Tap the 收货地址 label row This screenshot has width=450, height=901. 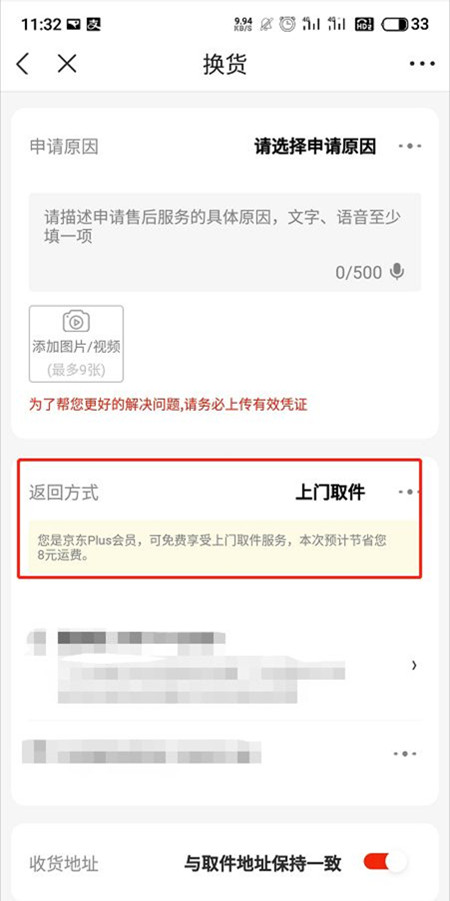pyautogui.click(x=225, y=863)
